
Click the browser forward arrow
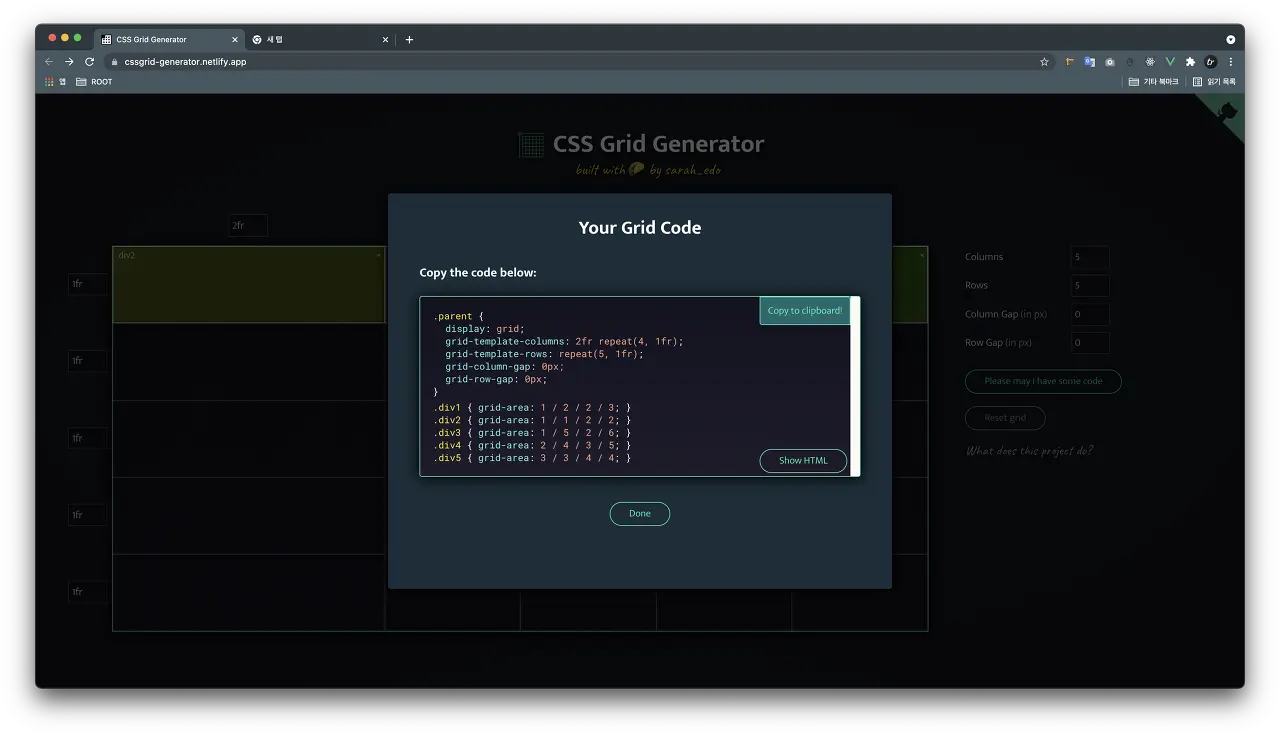69,61
